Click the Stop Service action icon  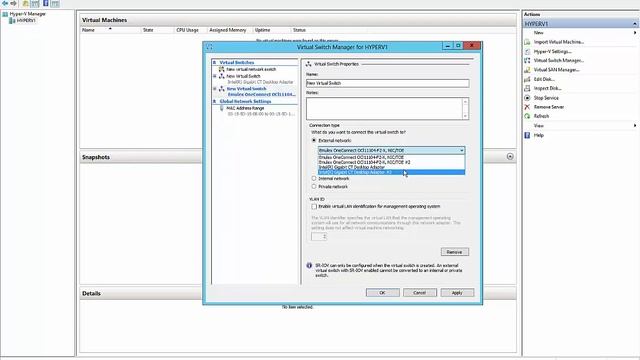(527, 98)
